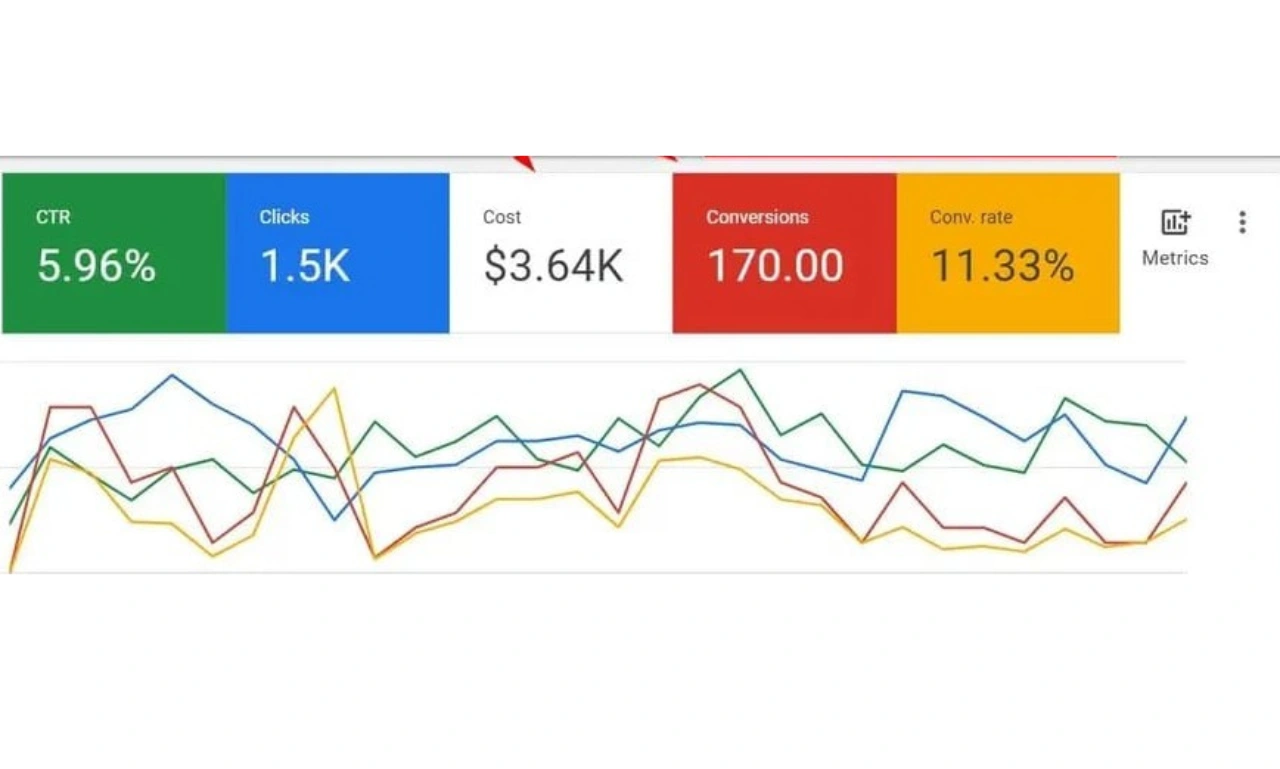The width and height of the screenshot is (1280, 769).
Task: Click the blue line's lowest dip
Action: tap(335, 519)
